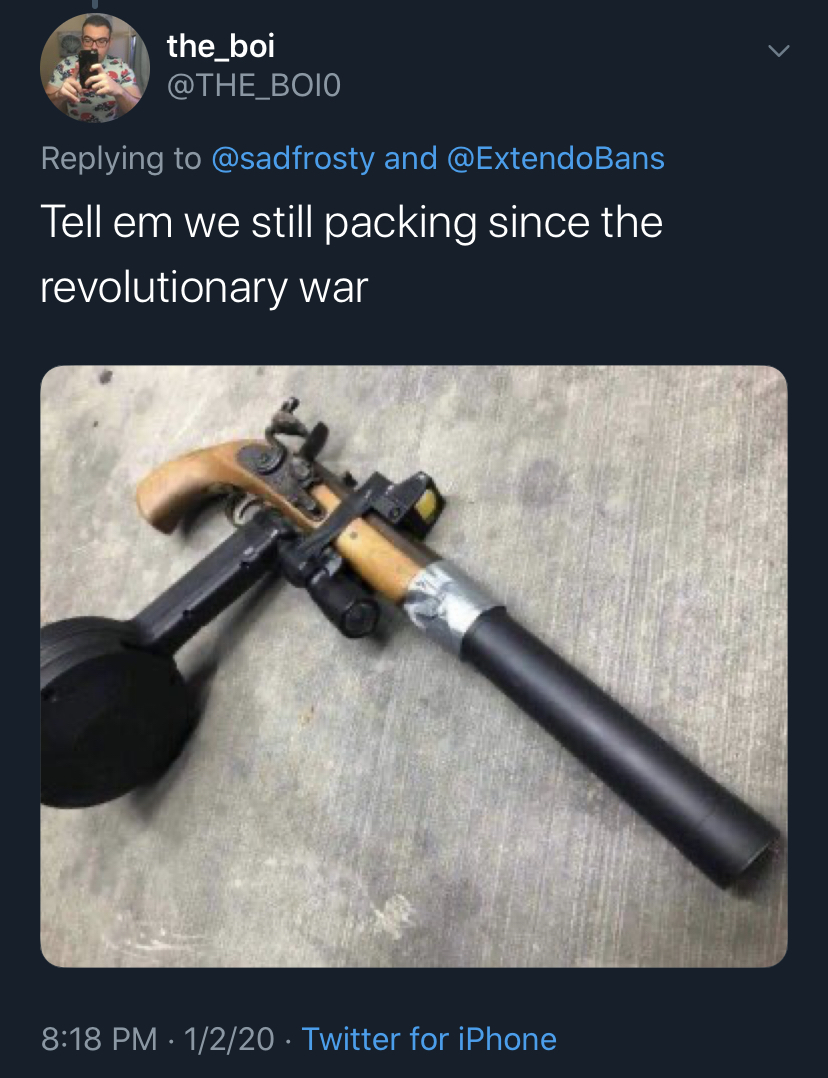
Task: Visit the @sadfrosty profile mention
Action: 293,159
